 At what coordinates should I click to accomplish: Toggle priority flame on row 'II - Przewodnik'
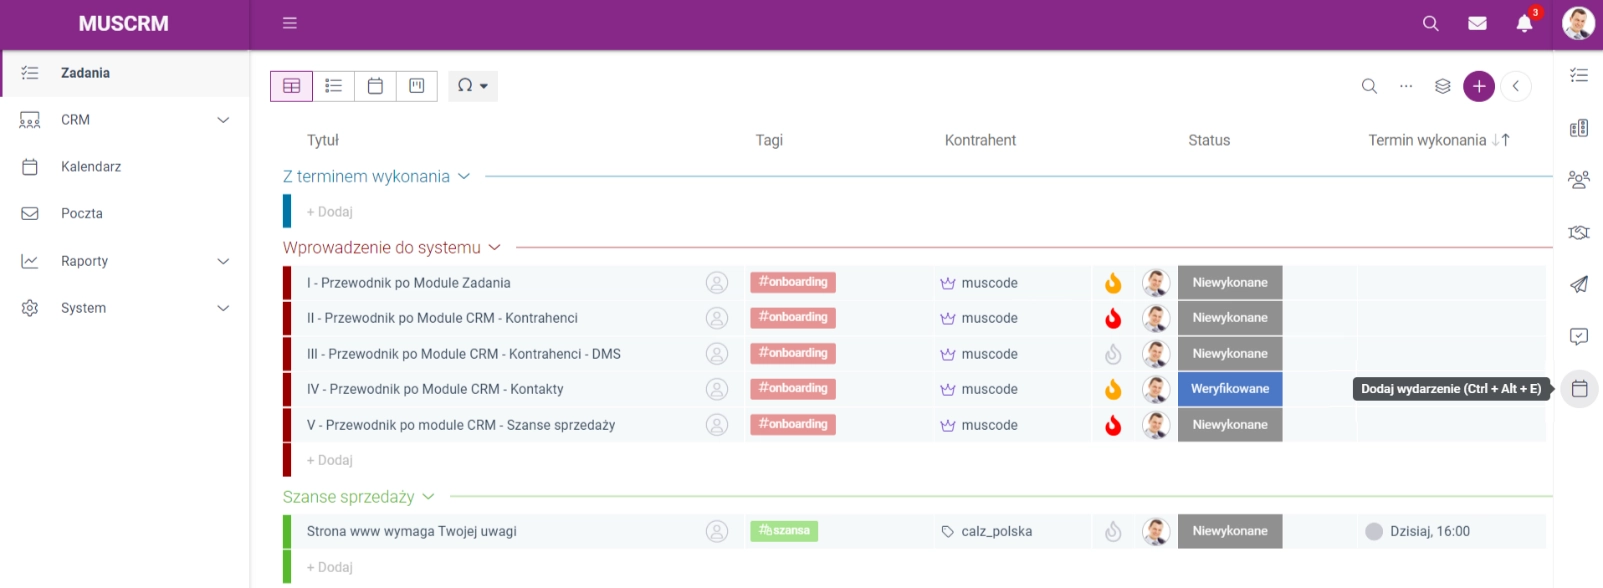pos(1113,318)
